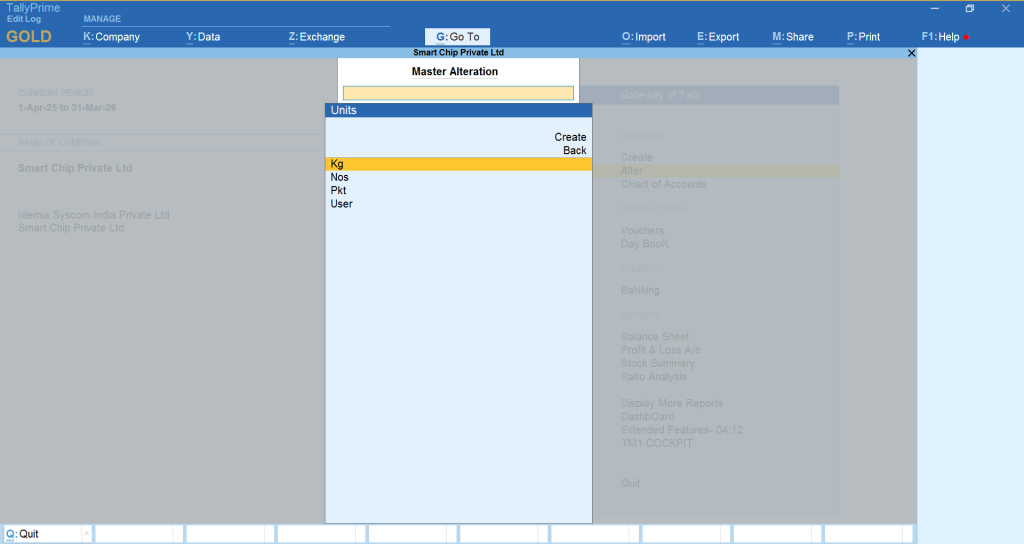The height and width of the screenshot is (544, 1024).
Task: Select the highlighted Kg unit
Action: [x=458, y=164]
